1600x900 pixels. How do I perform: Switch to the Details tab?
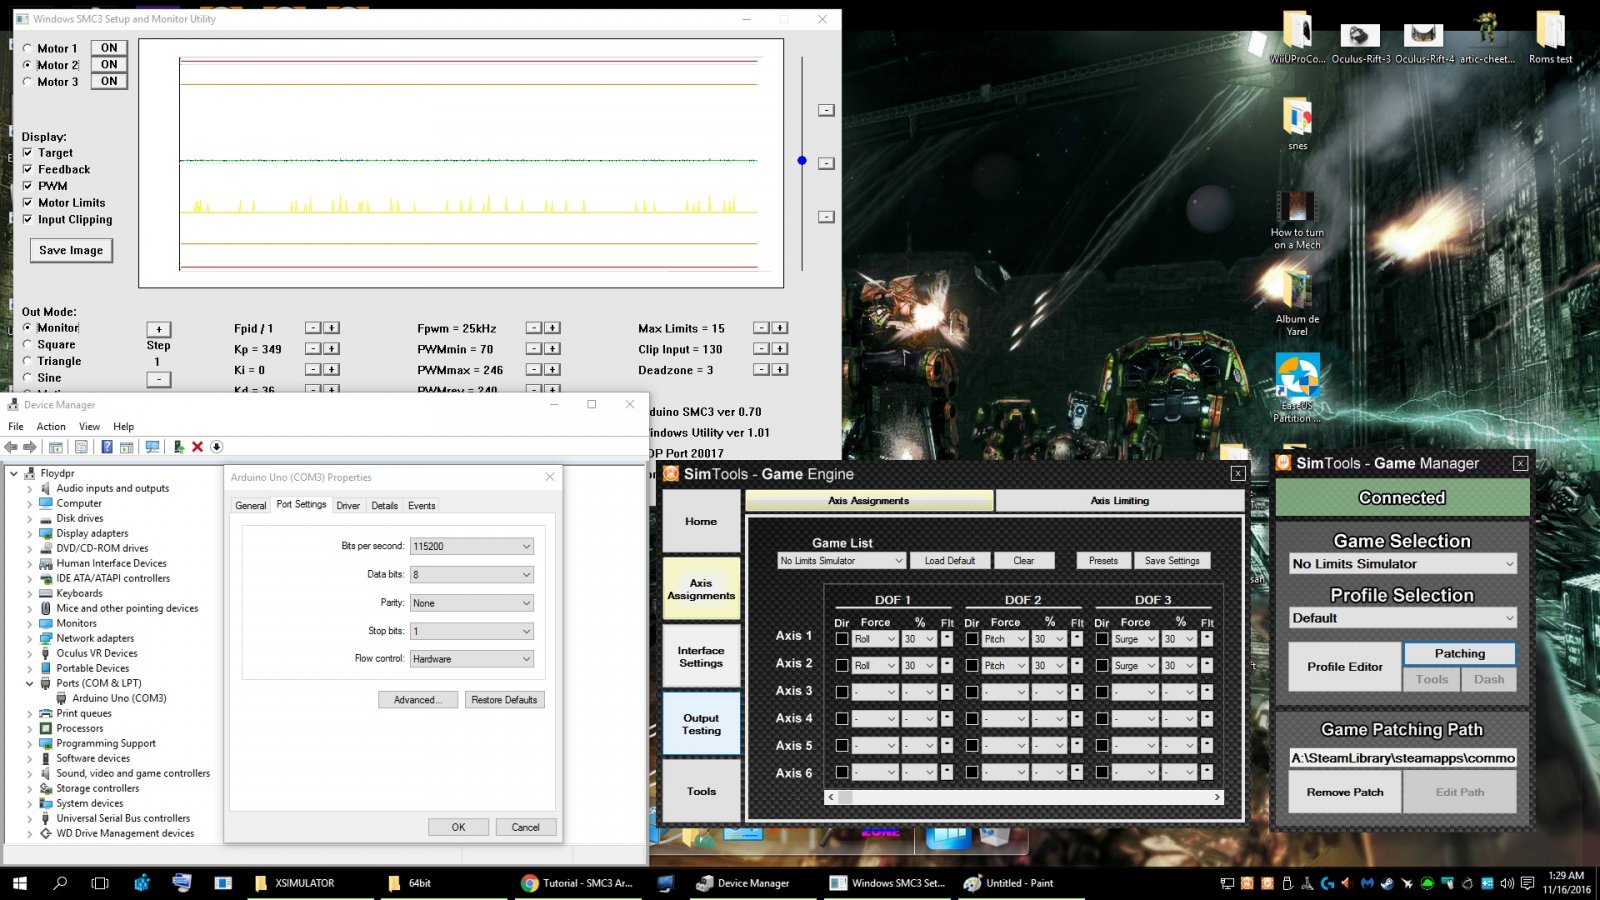[x=385, y=506]
